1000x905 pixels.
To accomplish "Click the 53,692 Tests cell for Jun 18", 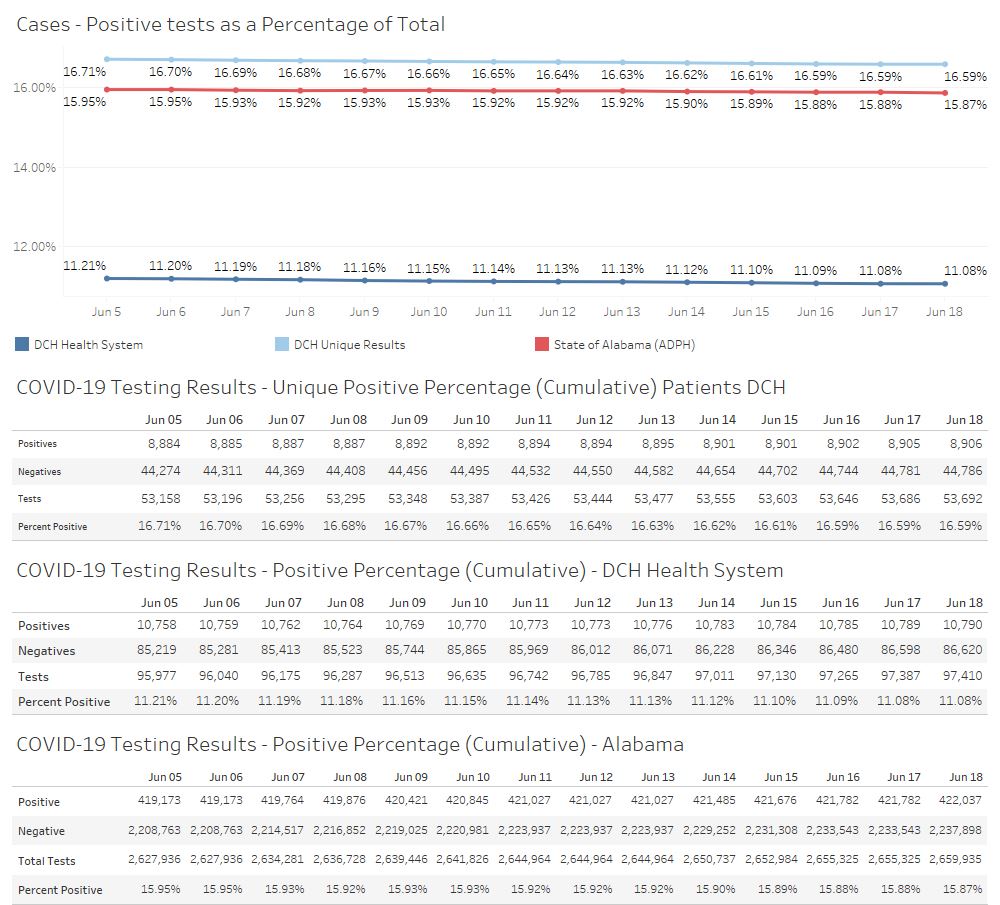I will pyautogui.click(x=962, y=499).
